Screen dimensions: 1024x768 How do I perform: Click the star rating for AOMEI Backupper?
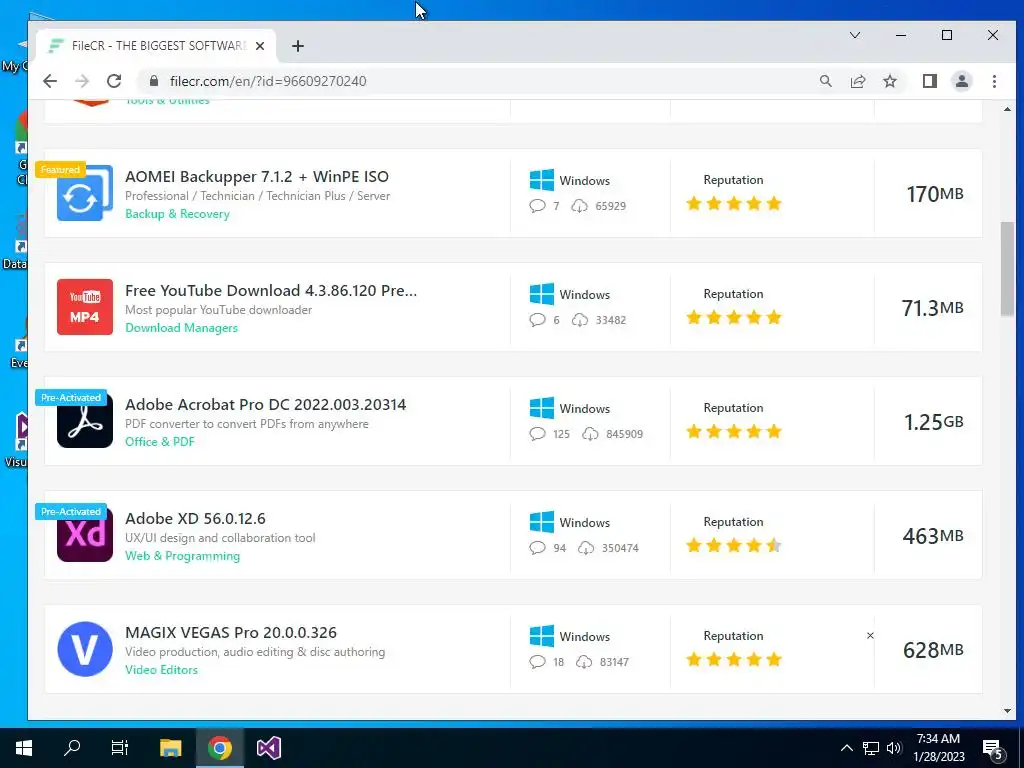coord(733,203)
